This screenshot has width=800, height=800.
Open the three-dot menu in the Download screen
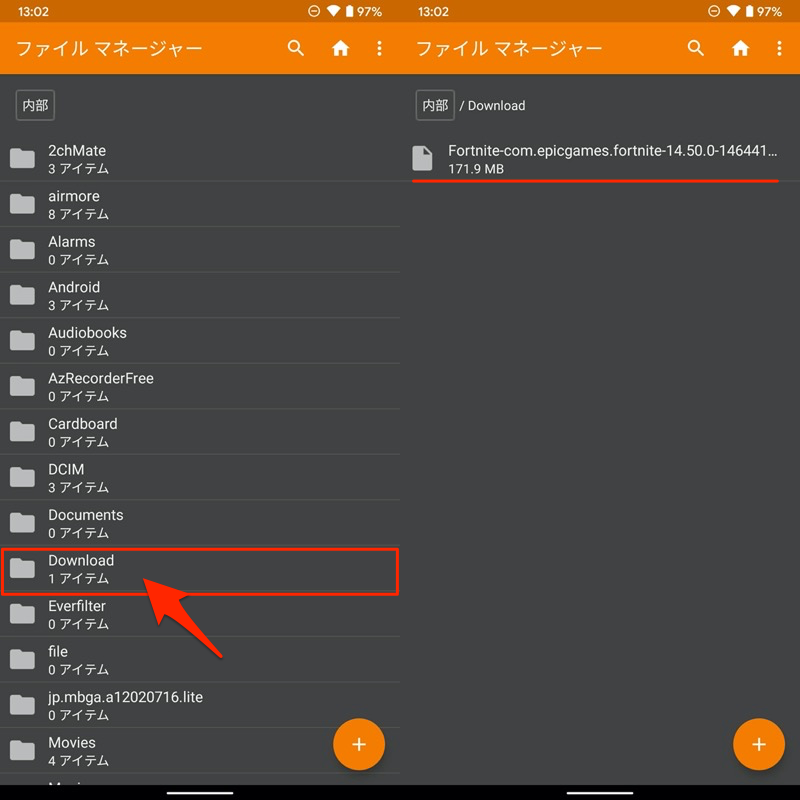point(779,48)
